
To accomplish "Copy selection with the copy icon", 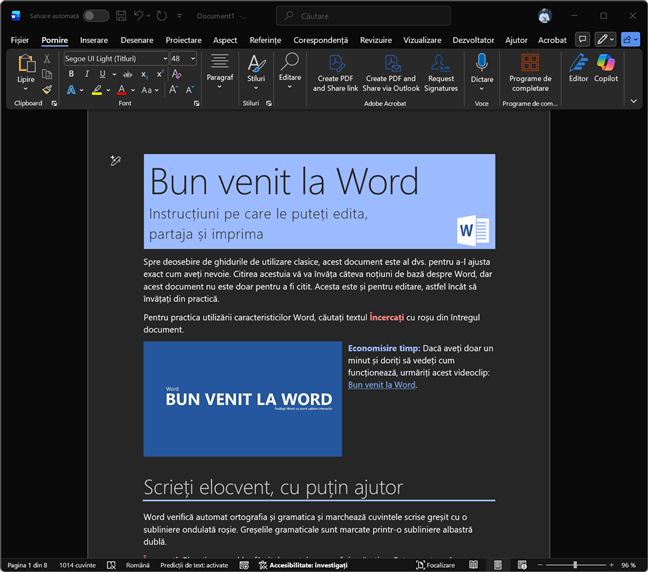I will coord(47,74).
